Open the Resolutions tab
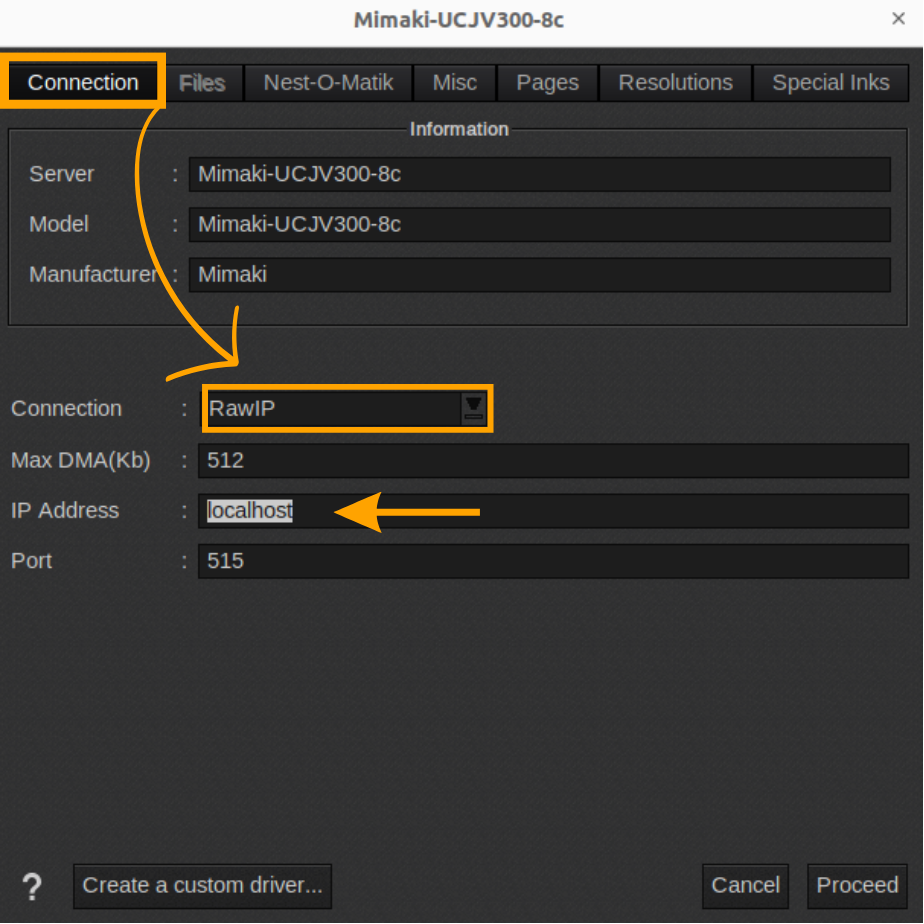The height and width of the screenshot is (924, 924). point(675,83)
